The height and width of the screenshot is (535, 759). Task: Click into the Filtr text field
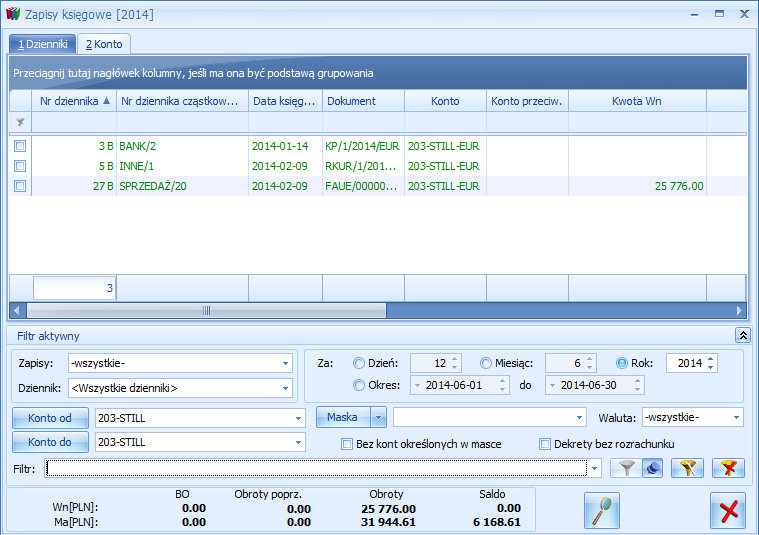pos(316,468)
